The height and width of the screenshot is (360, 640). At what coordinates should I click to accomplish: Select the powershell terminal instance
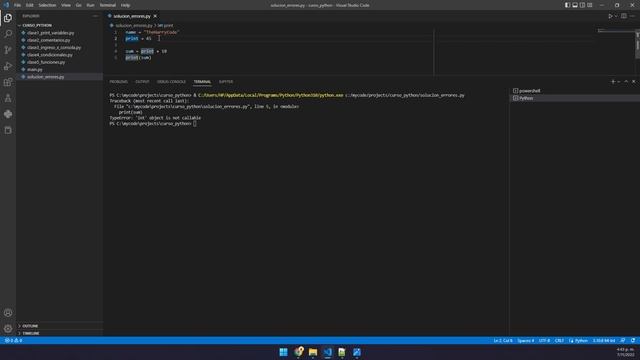pos(574,91)
